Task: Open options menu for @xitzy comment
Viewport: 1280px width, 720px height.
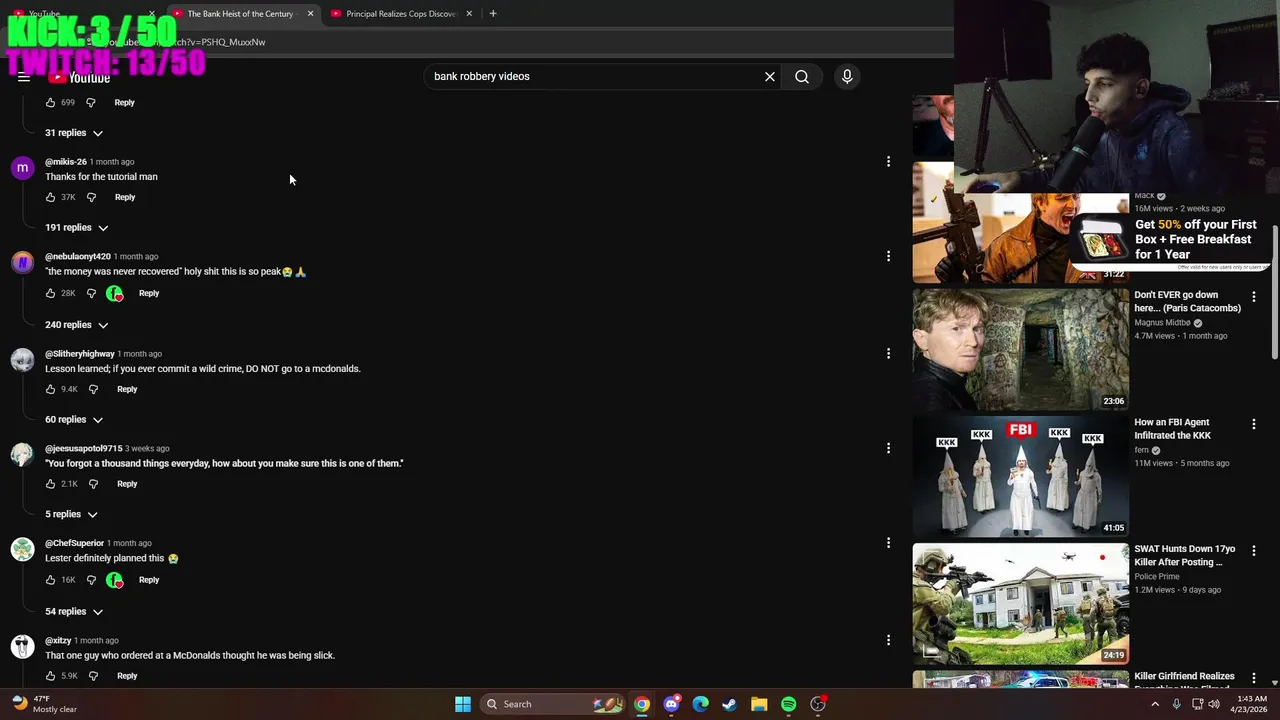Action: point(888,640)
